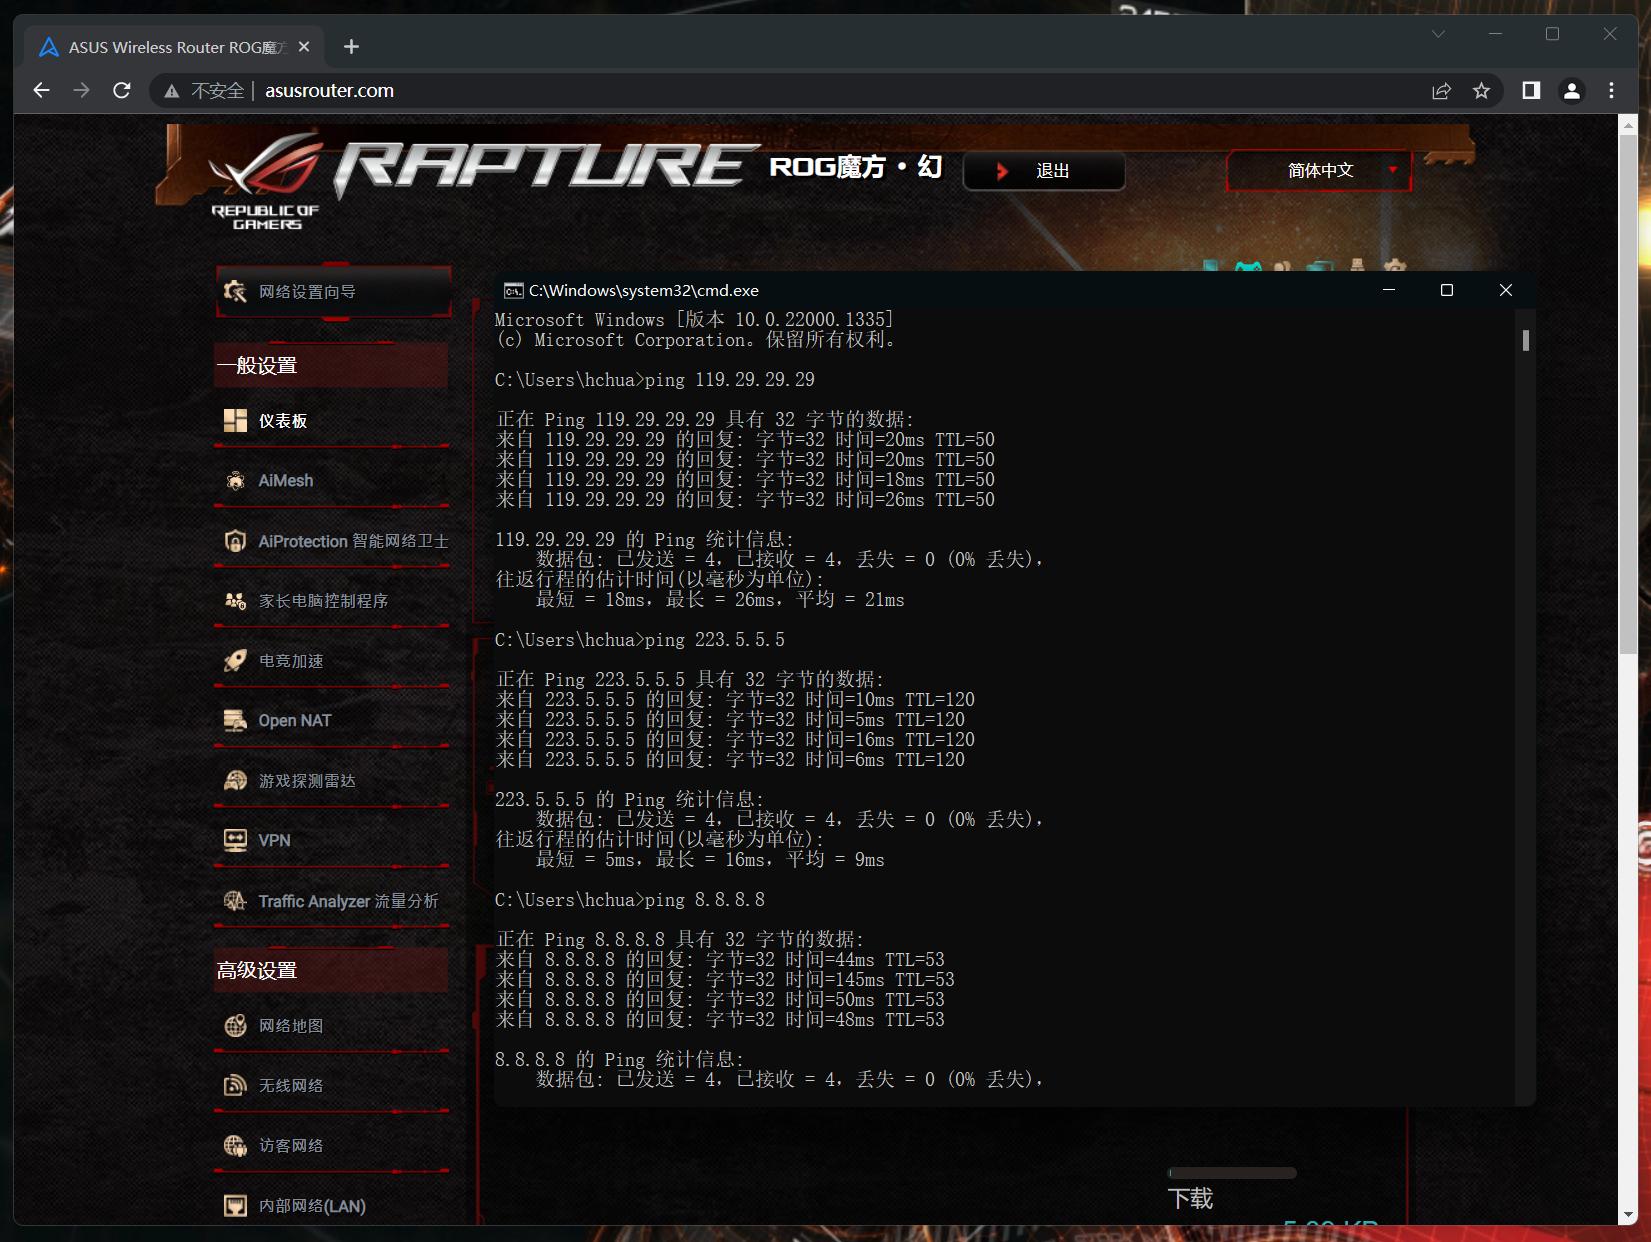
Task: Open Traffic Analyzer 流量分析
Action: (347, 901)
